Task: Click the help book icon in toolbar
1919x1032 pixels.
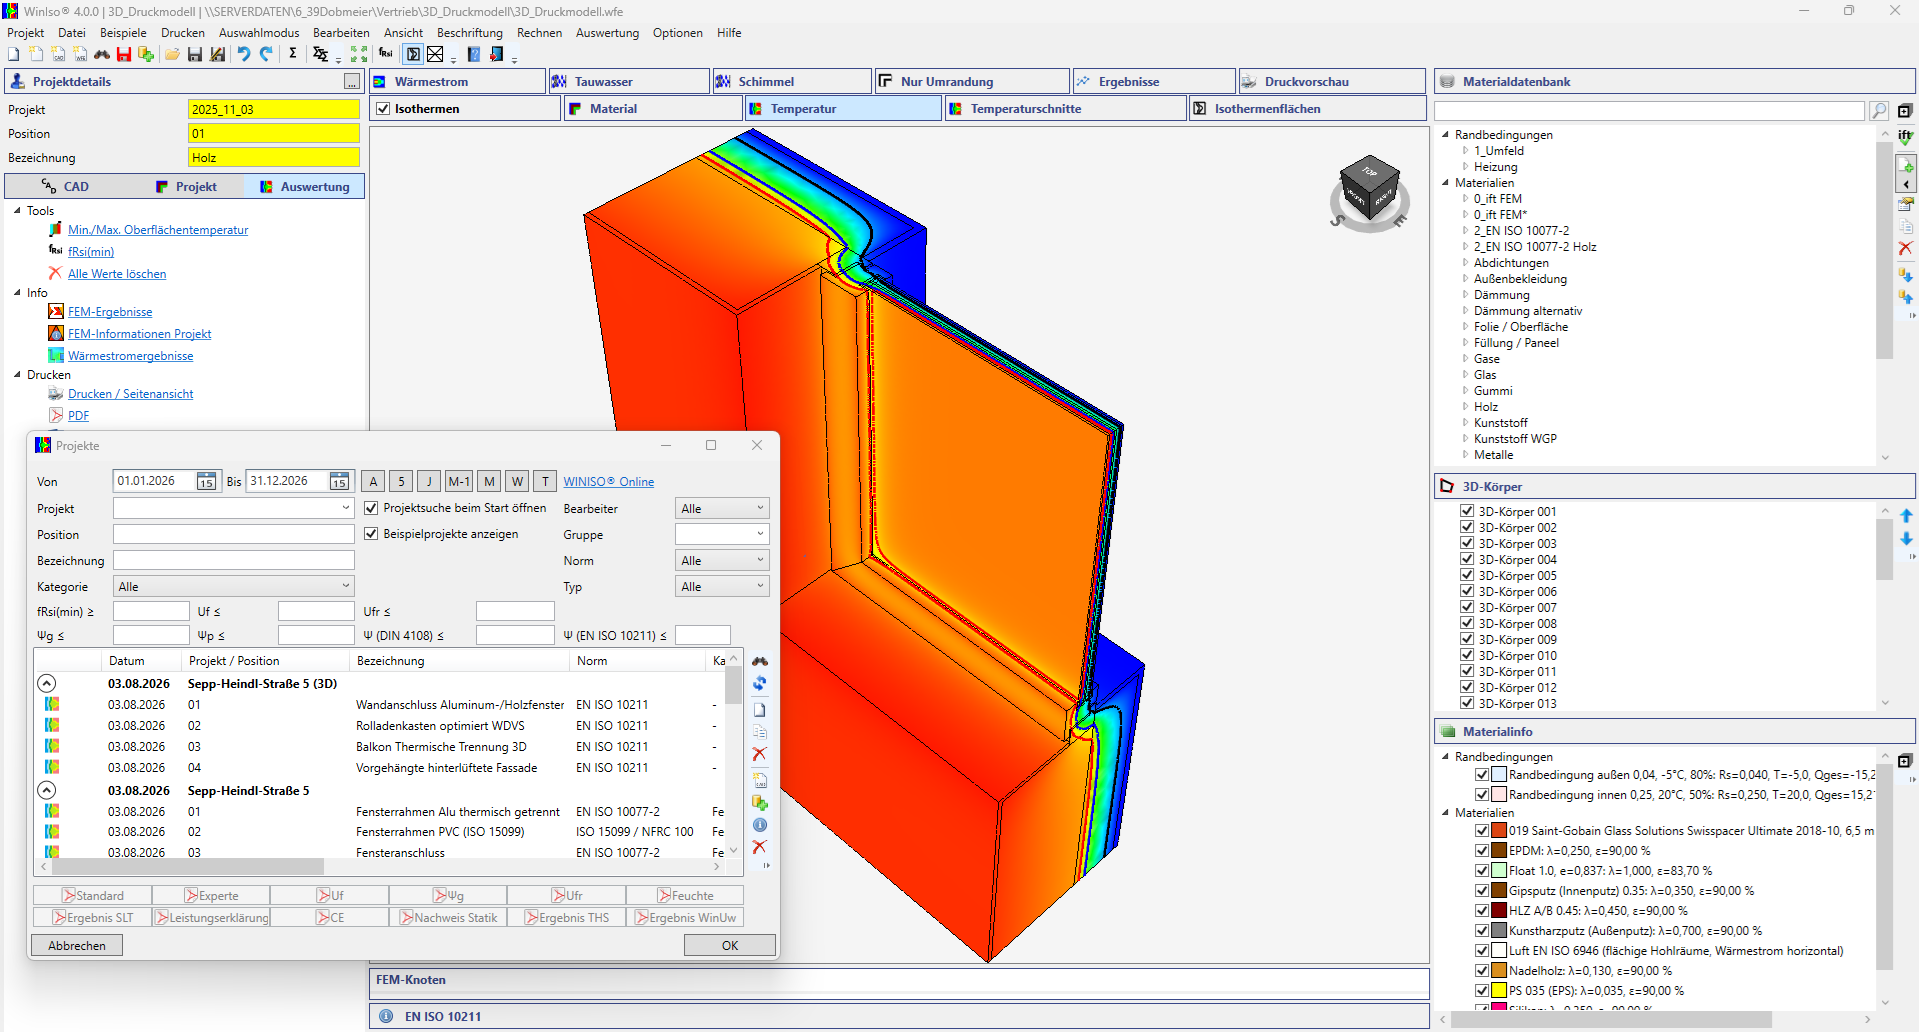Action: [474, 54]
